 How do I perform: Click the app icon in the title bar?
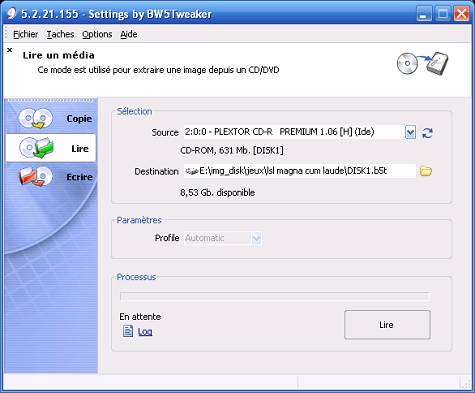[x=12, y=14]
